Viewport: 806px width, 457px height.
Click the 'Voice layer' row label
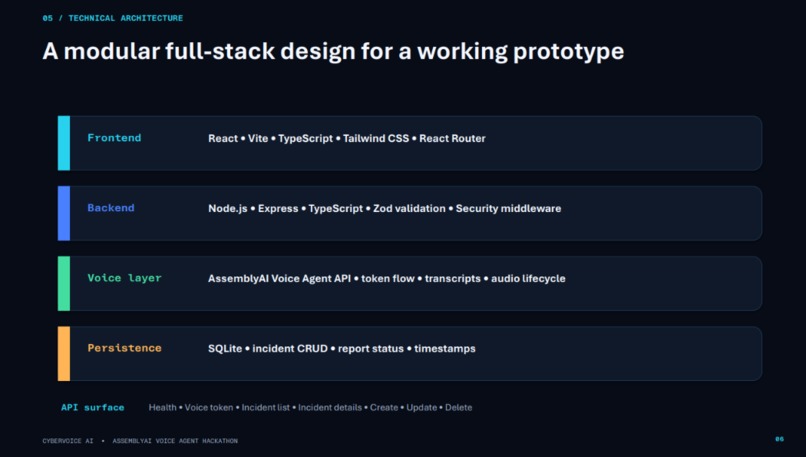coord(124,278)
